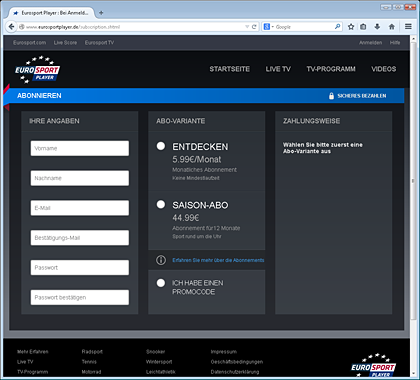Screen dimensions: 420x380
Task: Focus the Vorname input field
Action: pyautogui.click(x=80, y=148)
